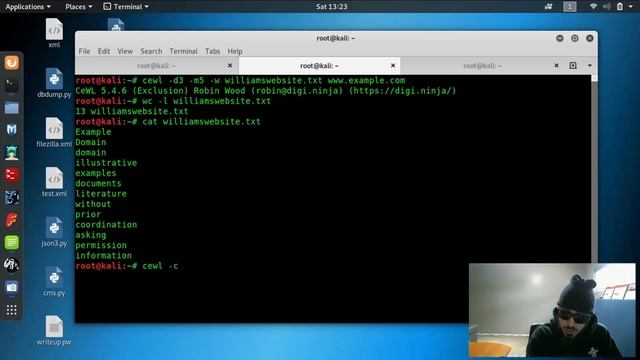The image size is (640, 360).
Task: Expand the terminal tab list dropdown arrow
Action: (589, 65)
